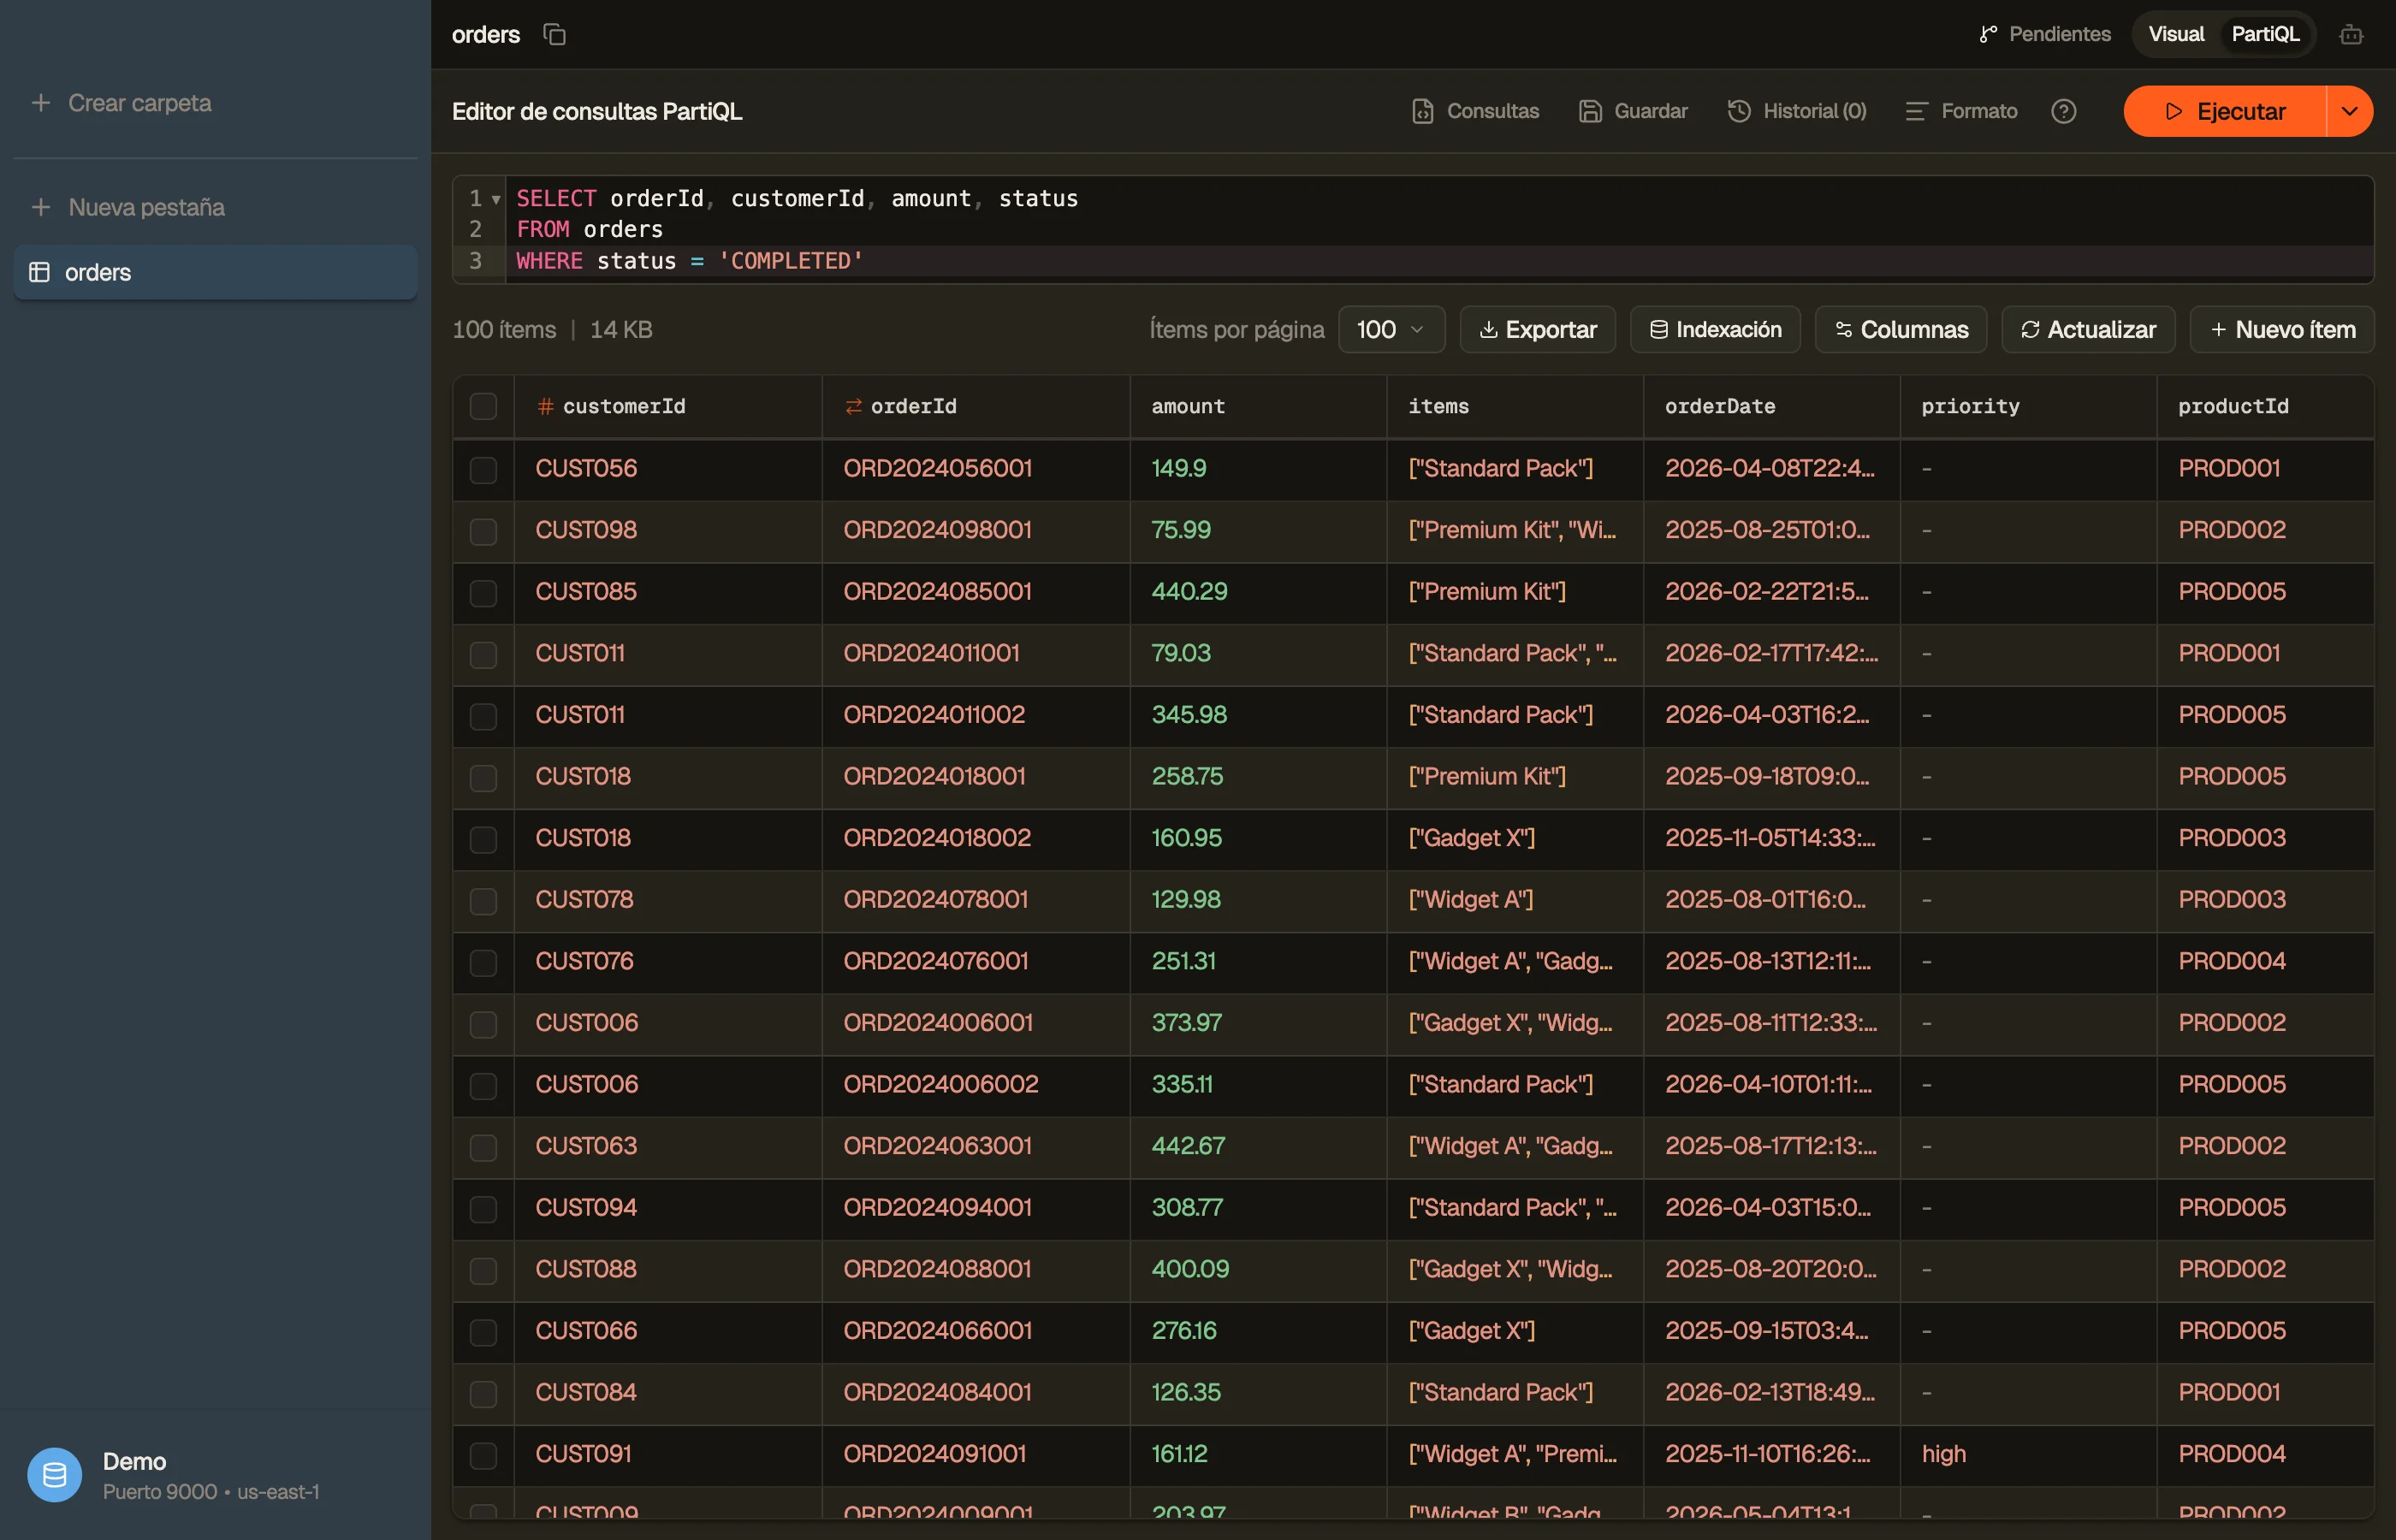
Task: Open Columnas chooser
Action: (1901, 329)
